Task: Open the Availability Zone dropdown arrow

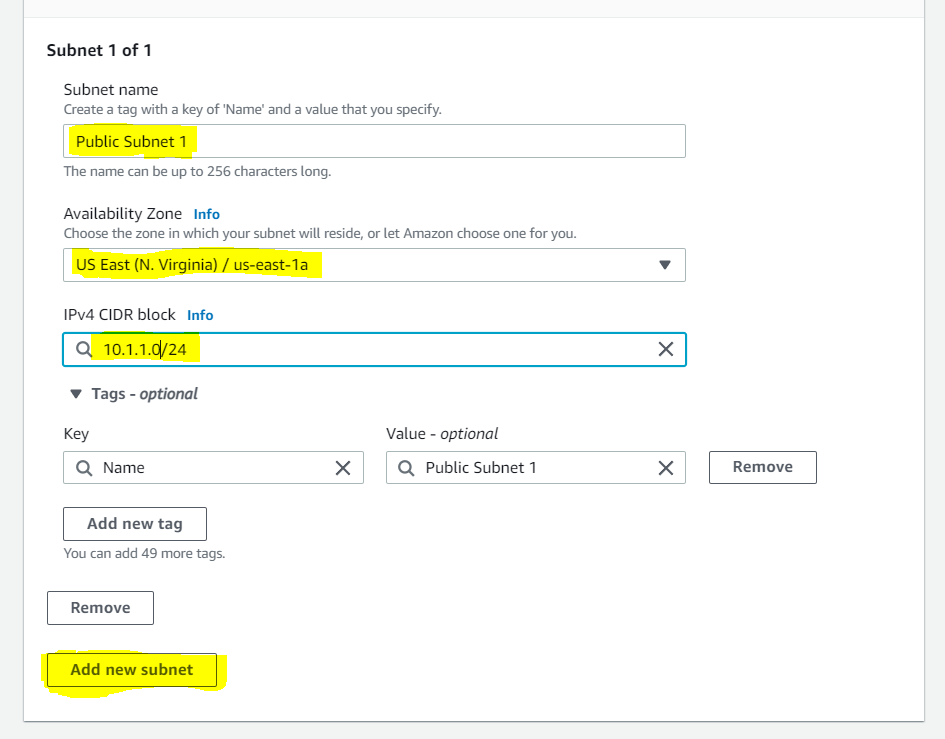Action: click(664, 265)
